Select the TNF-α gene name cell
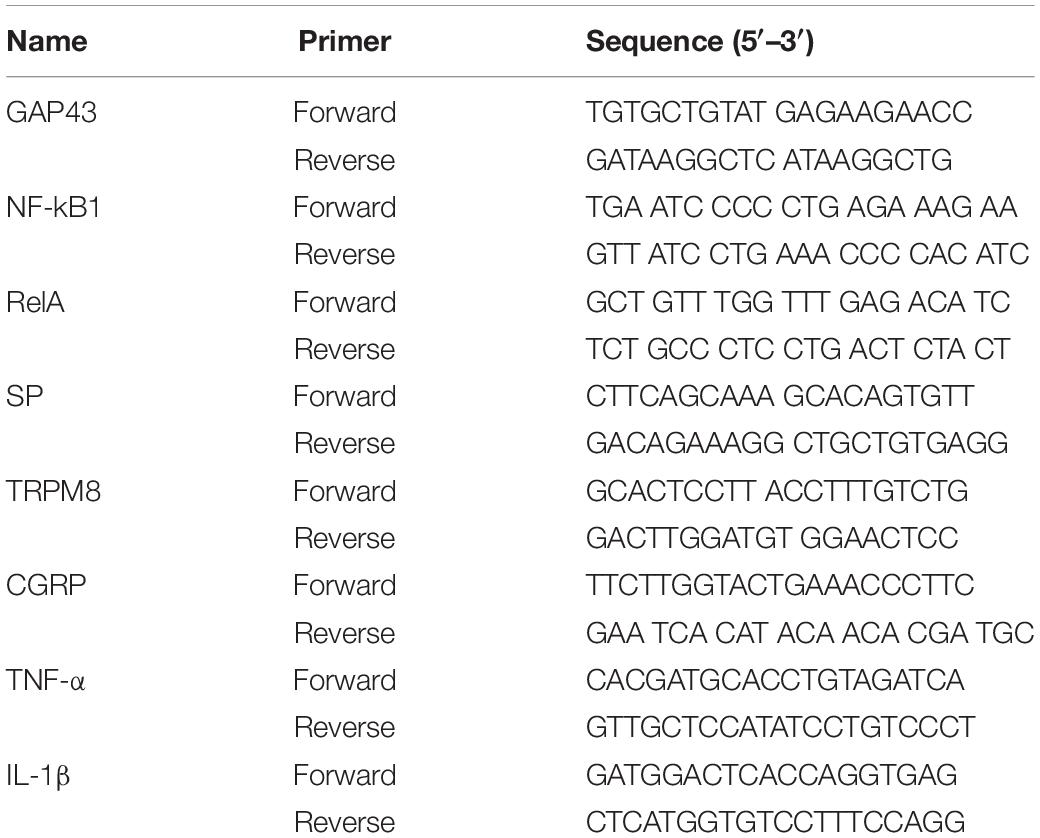This screenshot has height=838, width=1040. [x=45, y=680]
